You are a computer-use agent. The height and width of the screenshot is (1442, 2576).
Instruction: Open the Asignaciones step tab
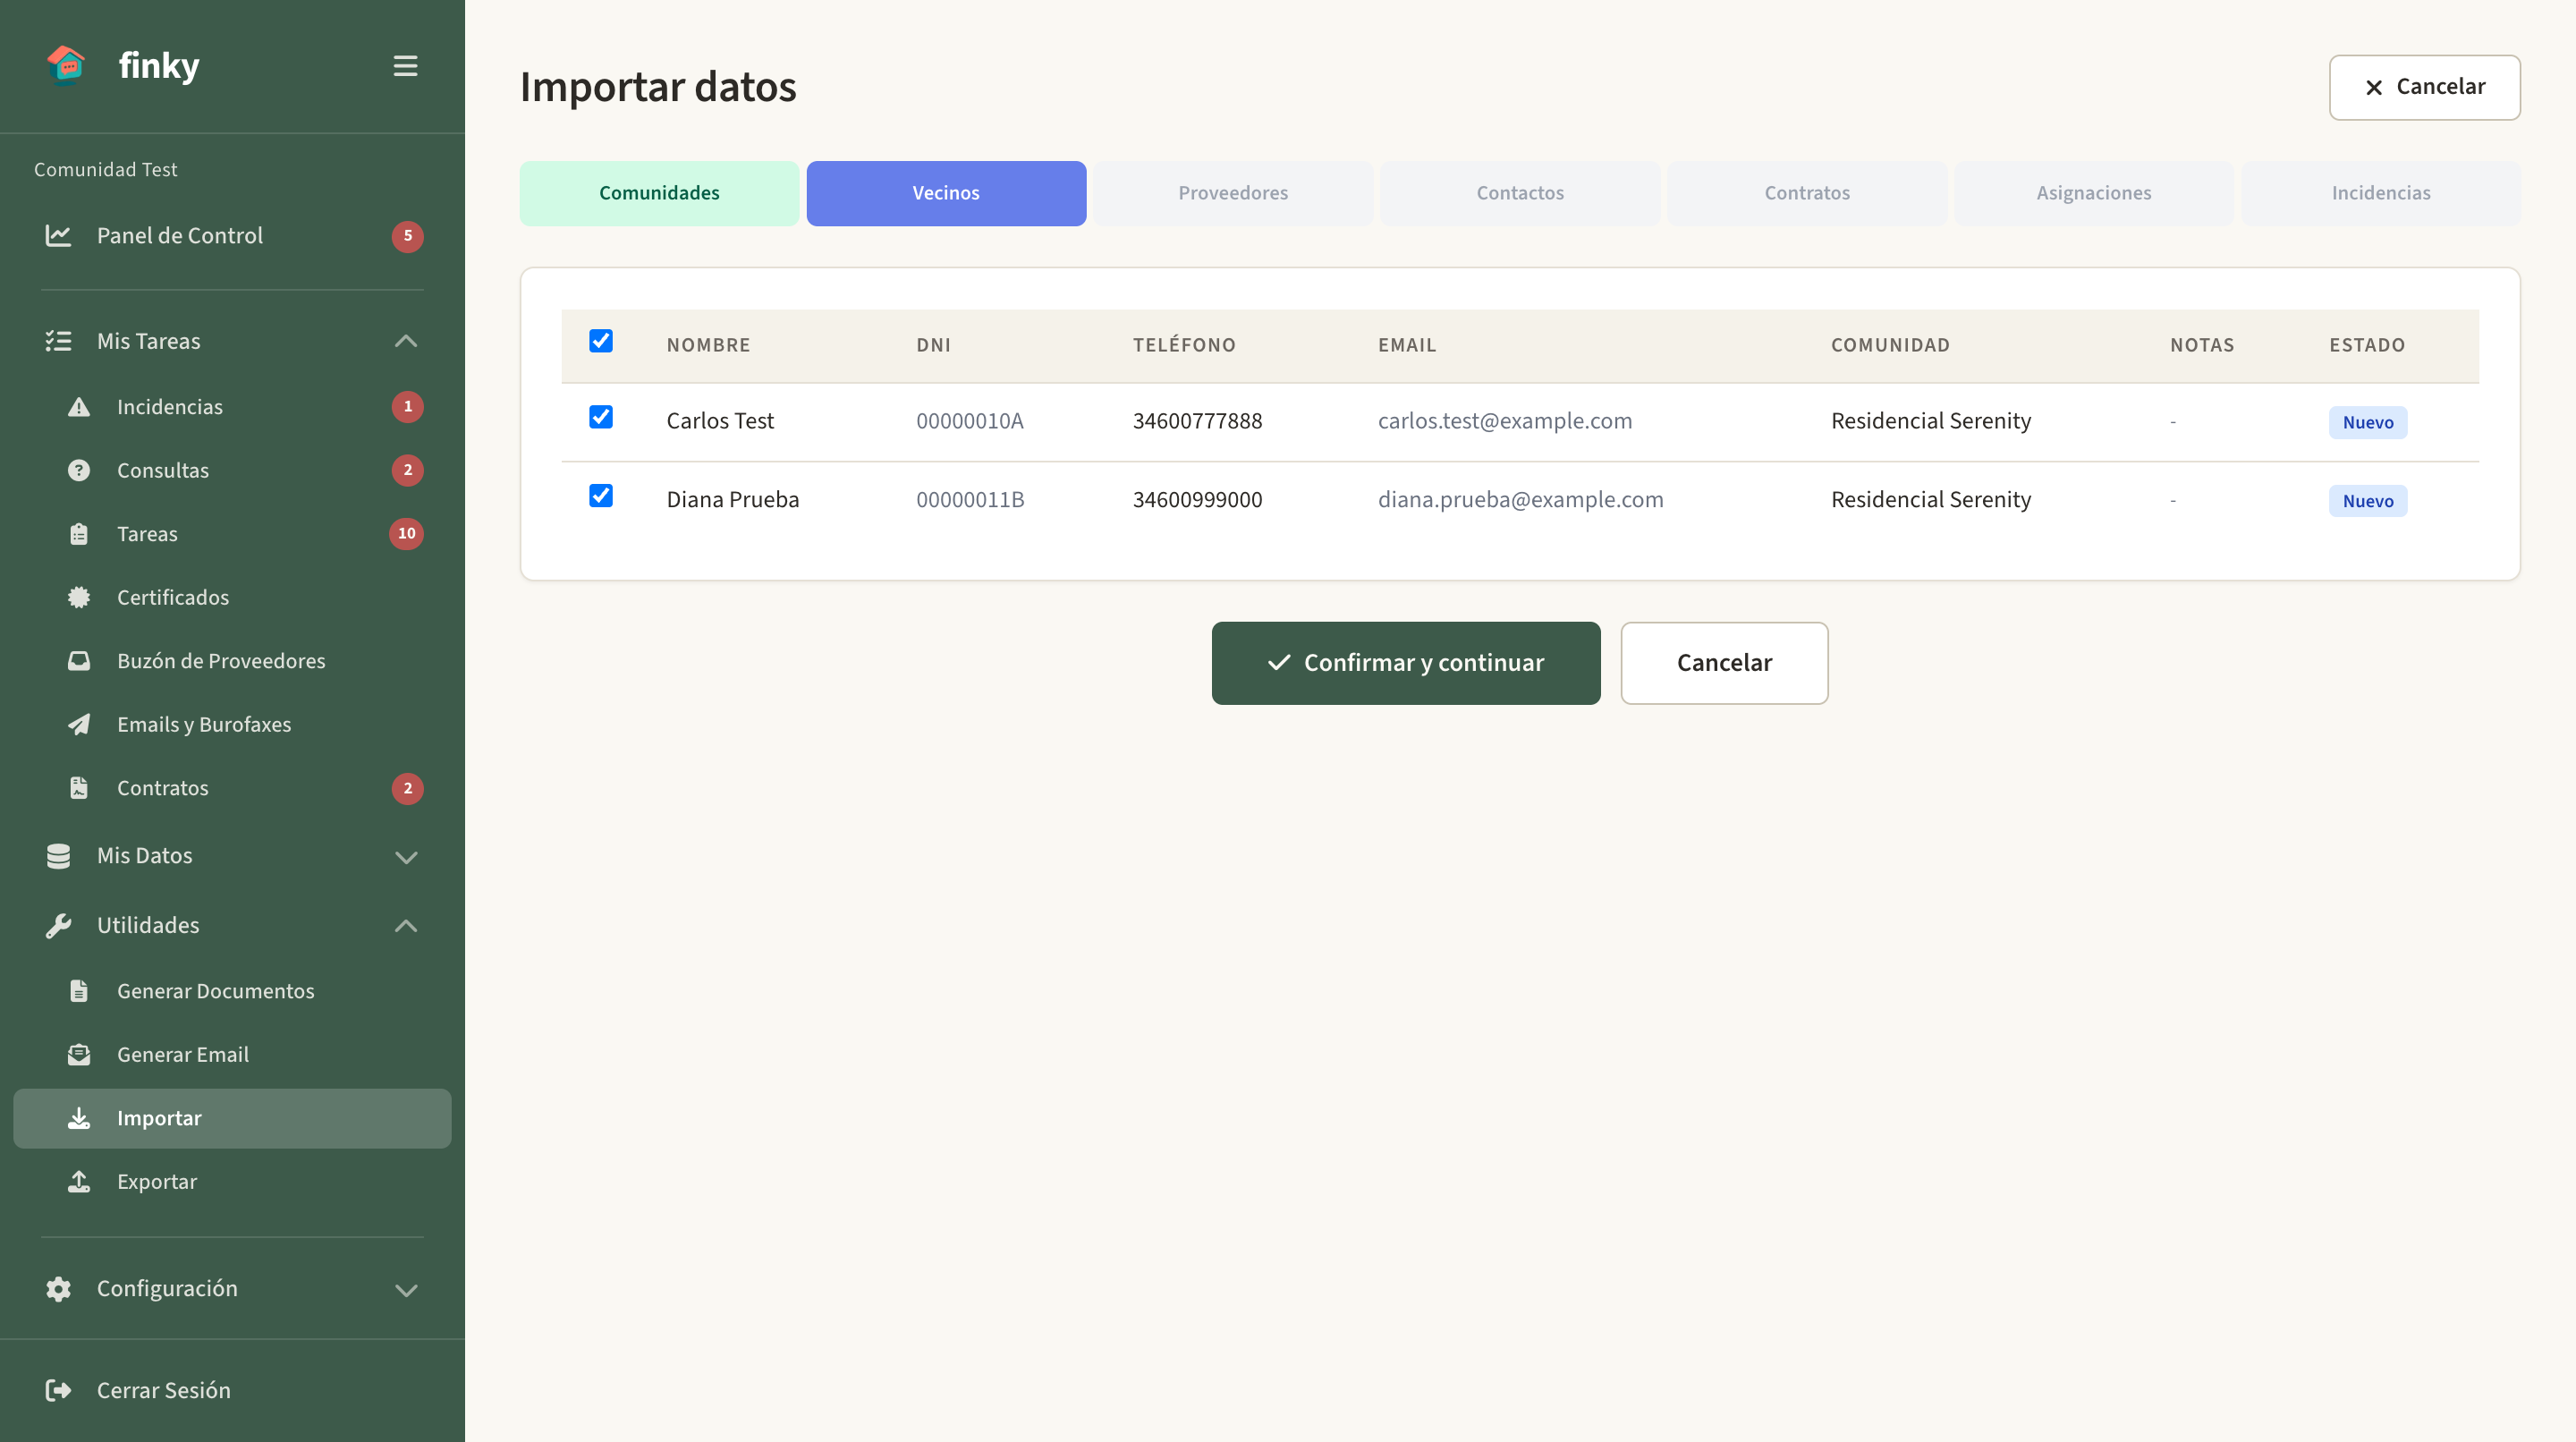2094,193
